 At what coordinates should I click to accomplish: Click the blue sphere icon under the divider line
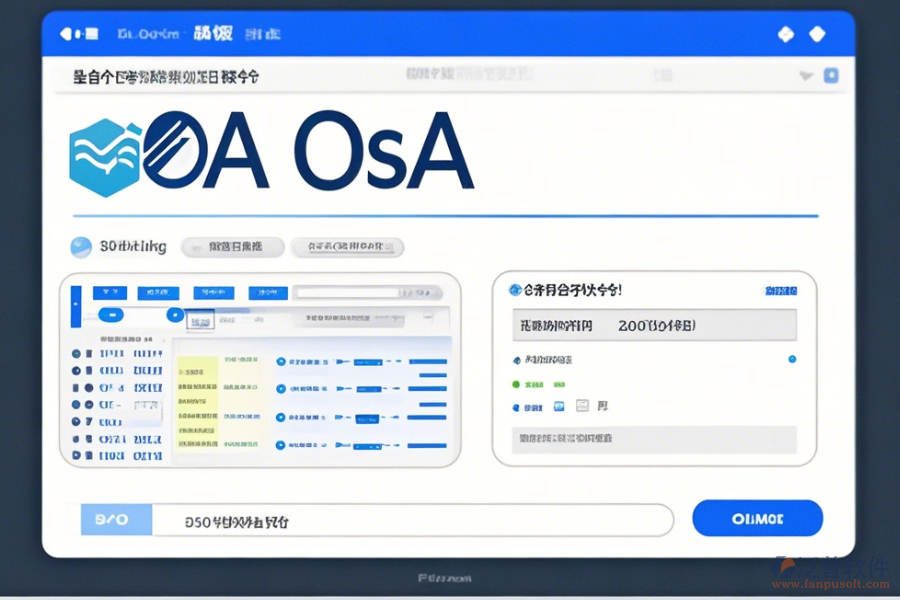(81, 247)
